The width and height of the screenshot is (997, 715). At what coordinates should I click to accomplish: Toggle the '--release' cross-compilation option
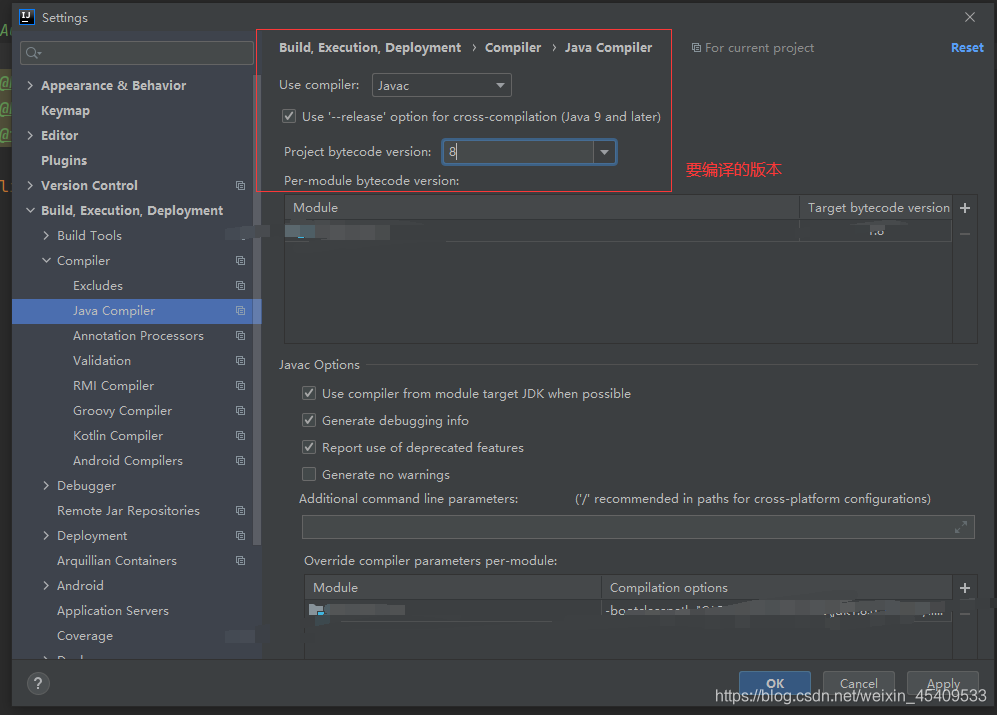pyautogui.click(x=289, y=116)
